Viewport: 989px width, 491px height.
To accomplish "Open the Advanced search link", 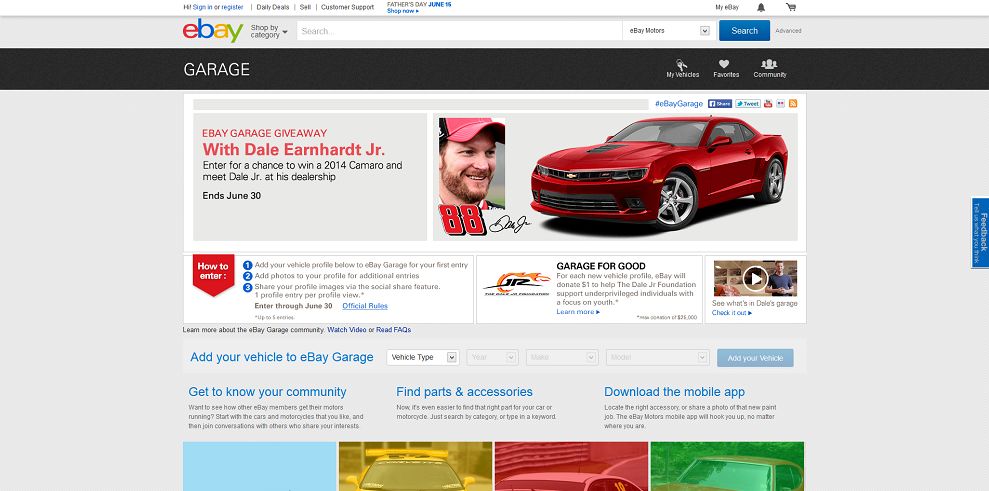I will [788, 31].
